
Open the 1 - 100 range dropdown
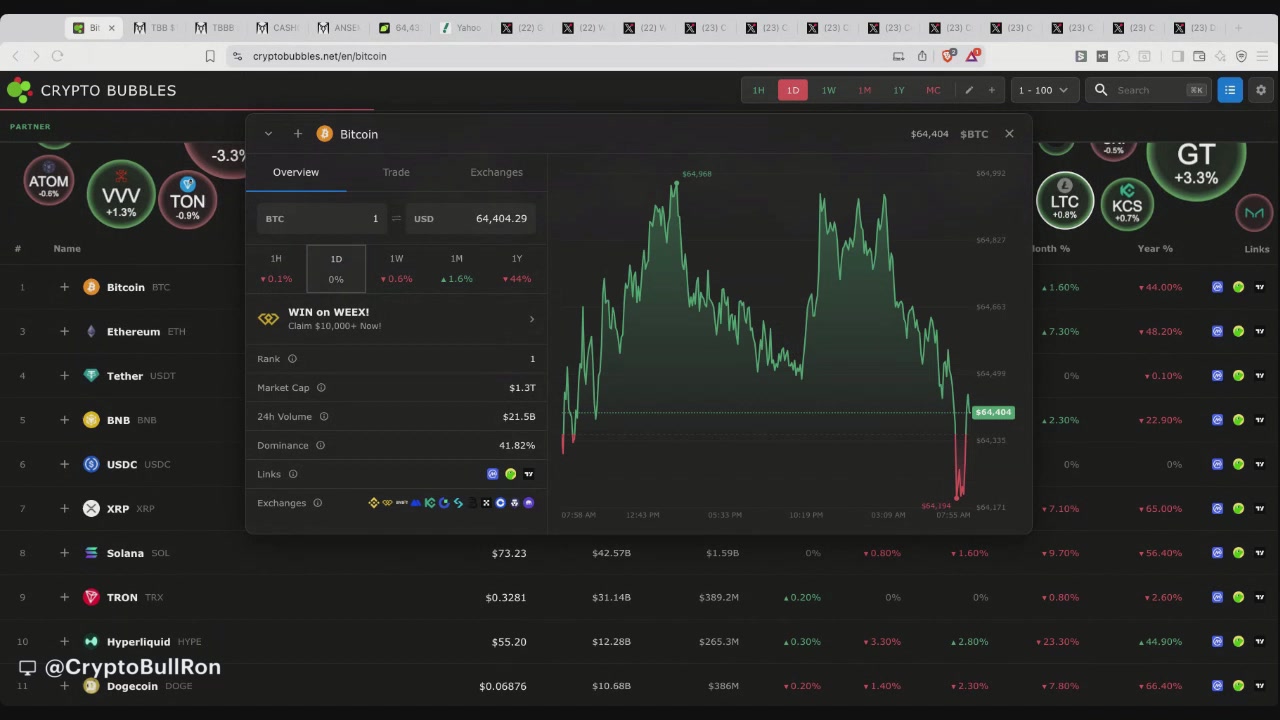1043,90
